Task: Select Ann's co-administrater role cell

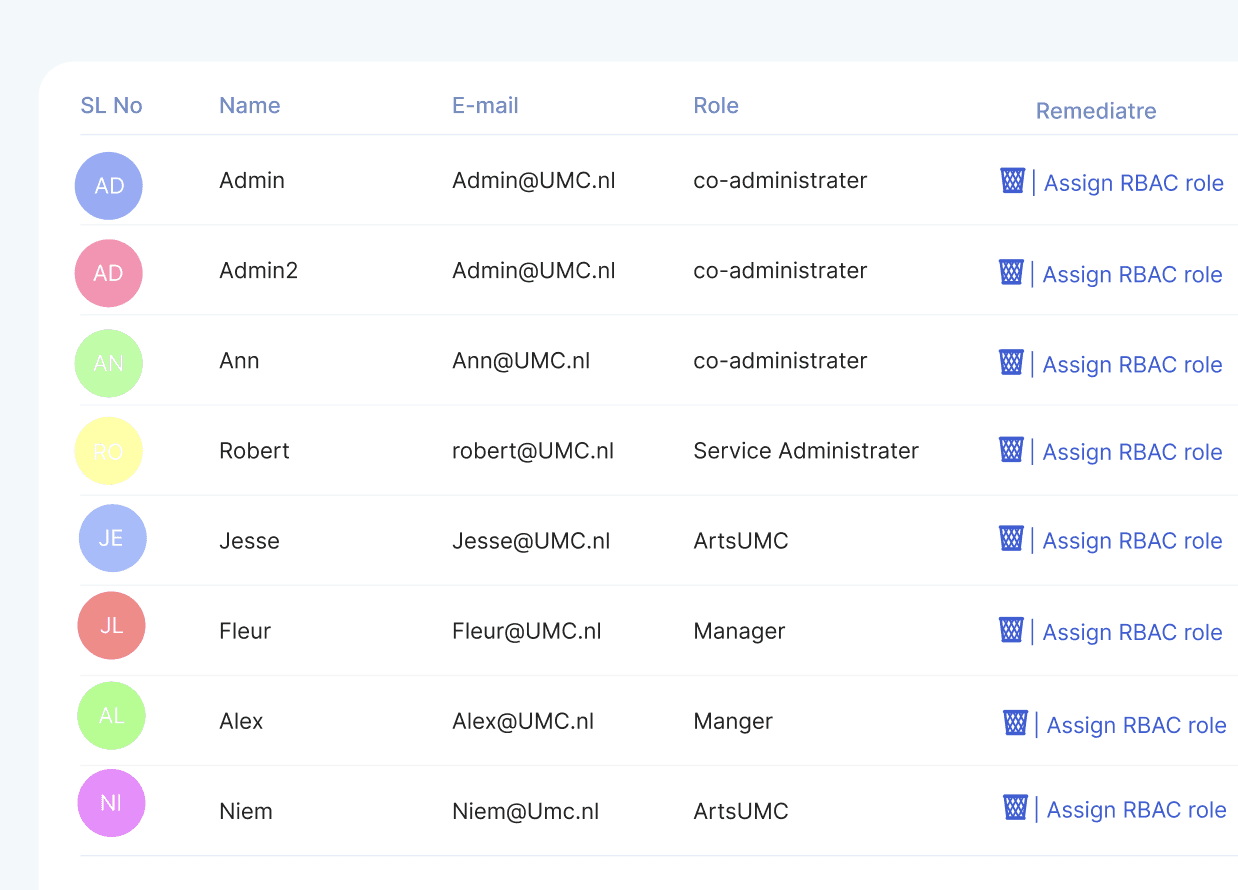Action: 780,361
